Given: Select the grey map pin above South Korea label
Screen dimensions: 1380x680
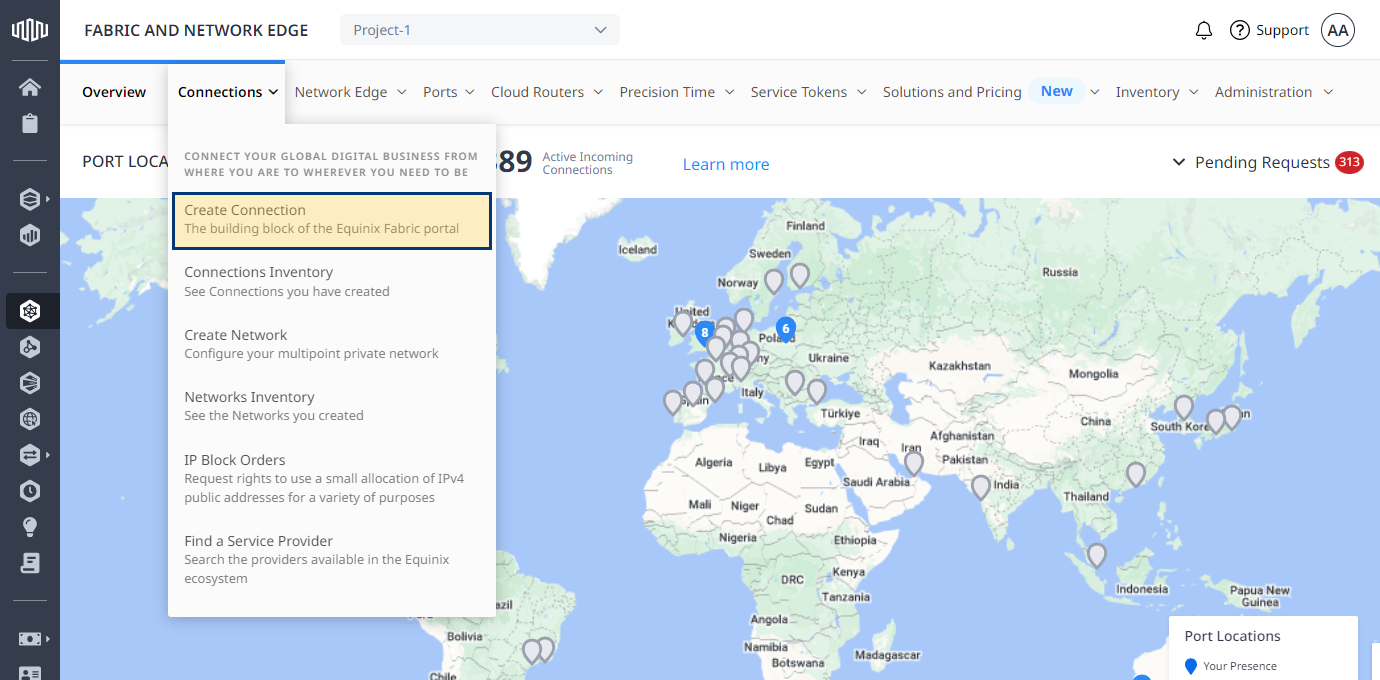Looking at the screenshot, I should click(x=1184, y=407).
